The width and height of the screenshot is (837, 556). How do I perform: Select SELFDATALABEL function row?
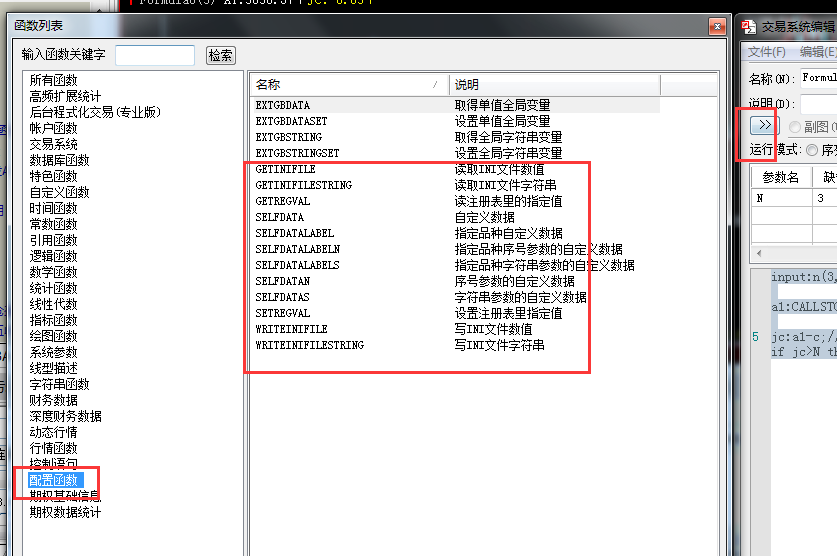click(455, 233)
